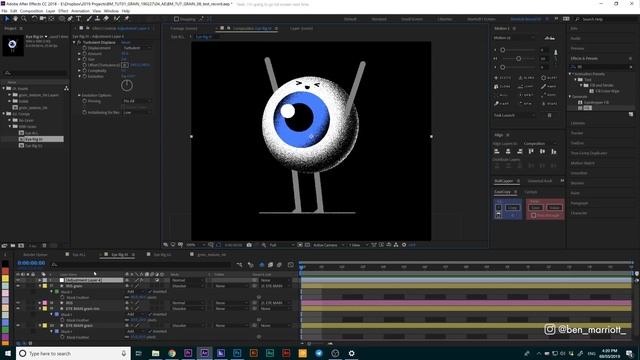Expand the Adjustment Layer 4 layer twirl
Screen dimensions: 640x360
(x=40, y=280)
